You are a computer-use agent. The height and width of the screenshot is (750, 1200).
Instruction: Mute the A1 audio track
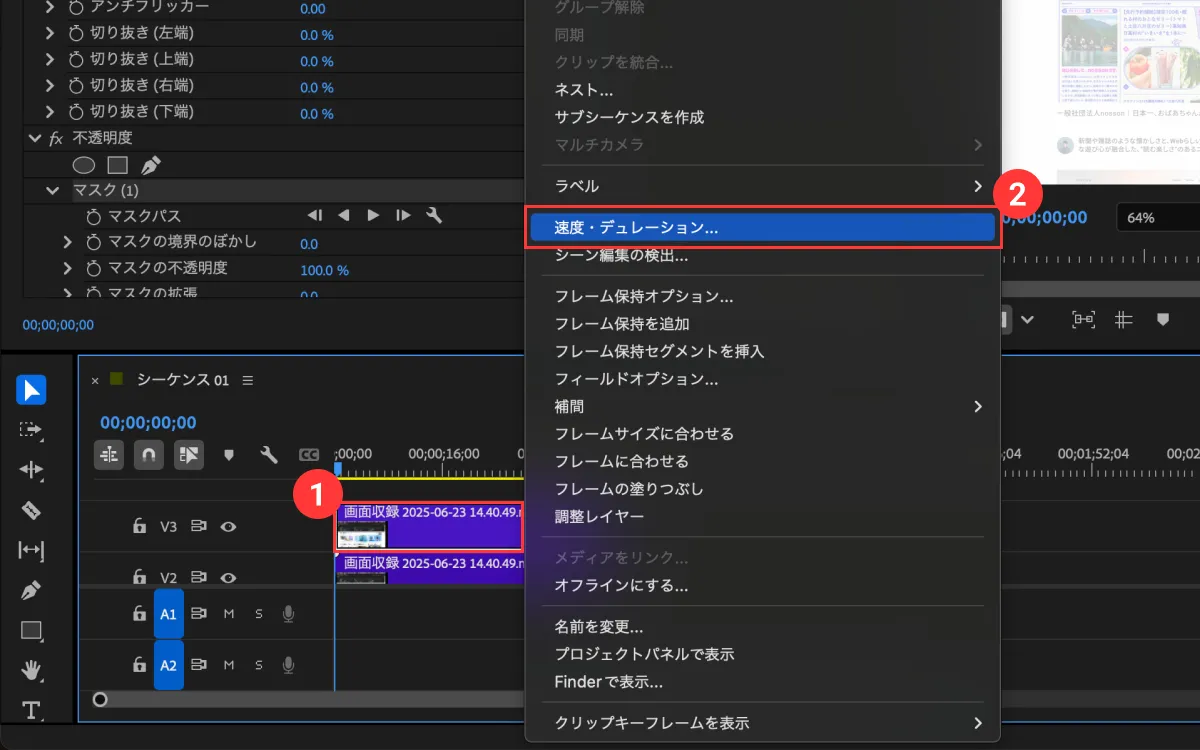tap(229, 613)
